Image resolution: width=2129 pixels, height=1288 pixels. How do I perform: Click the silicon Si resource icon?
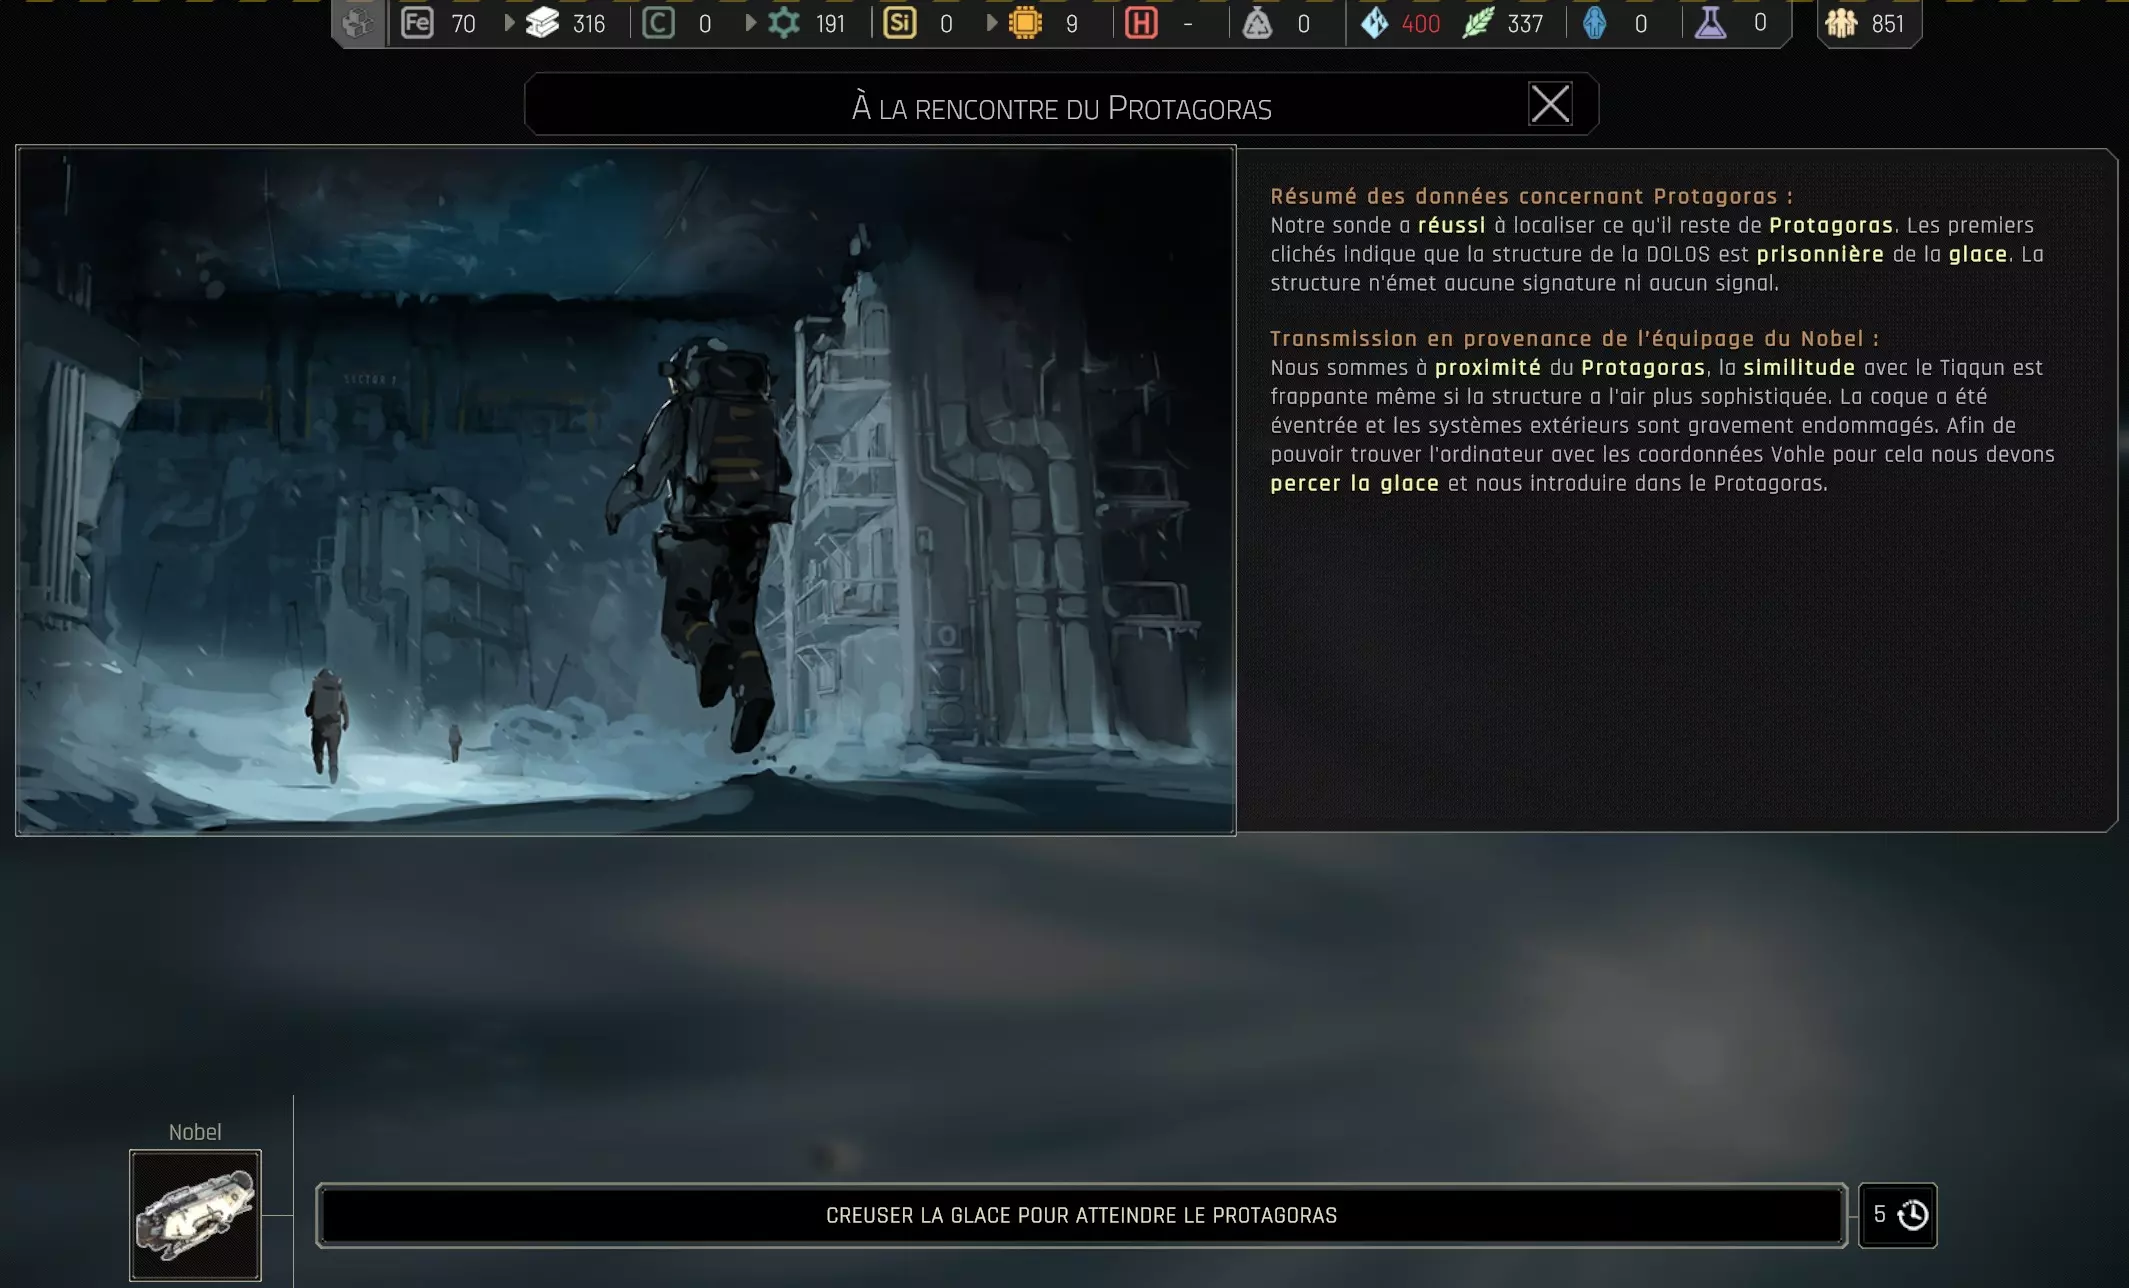point(899,23)
